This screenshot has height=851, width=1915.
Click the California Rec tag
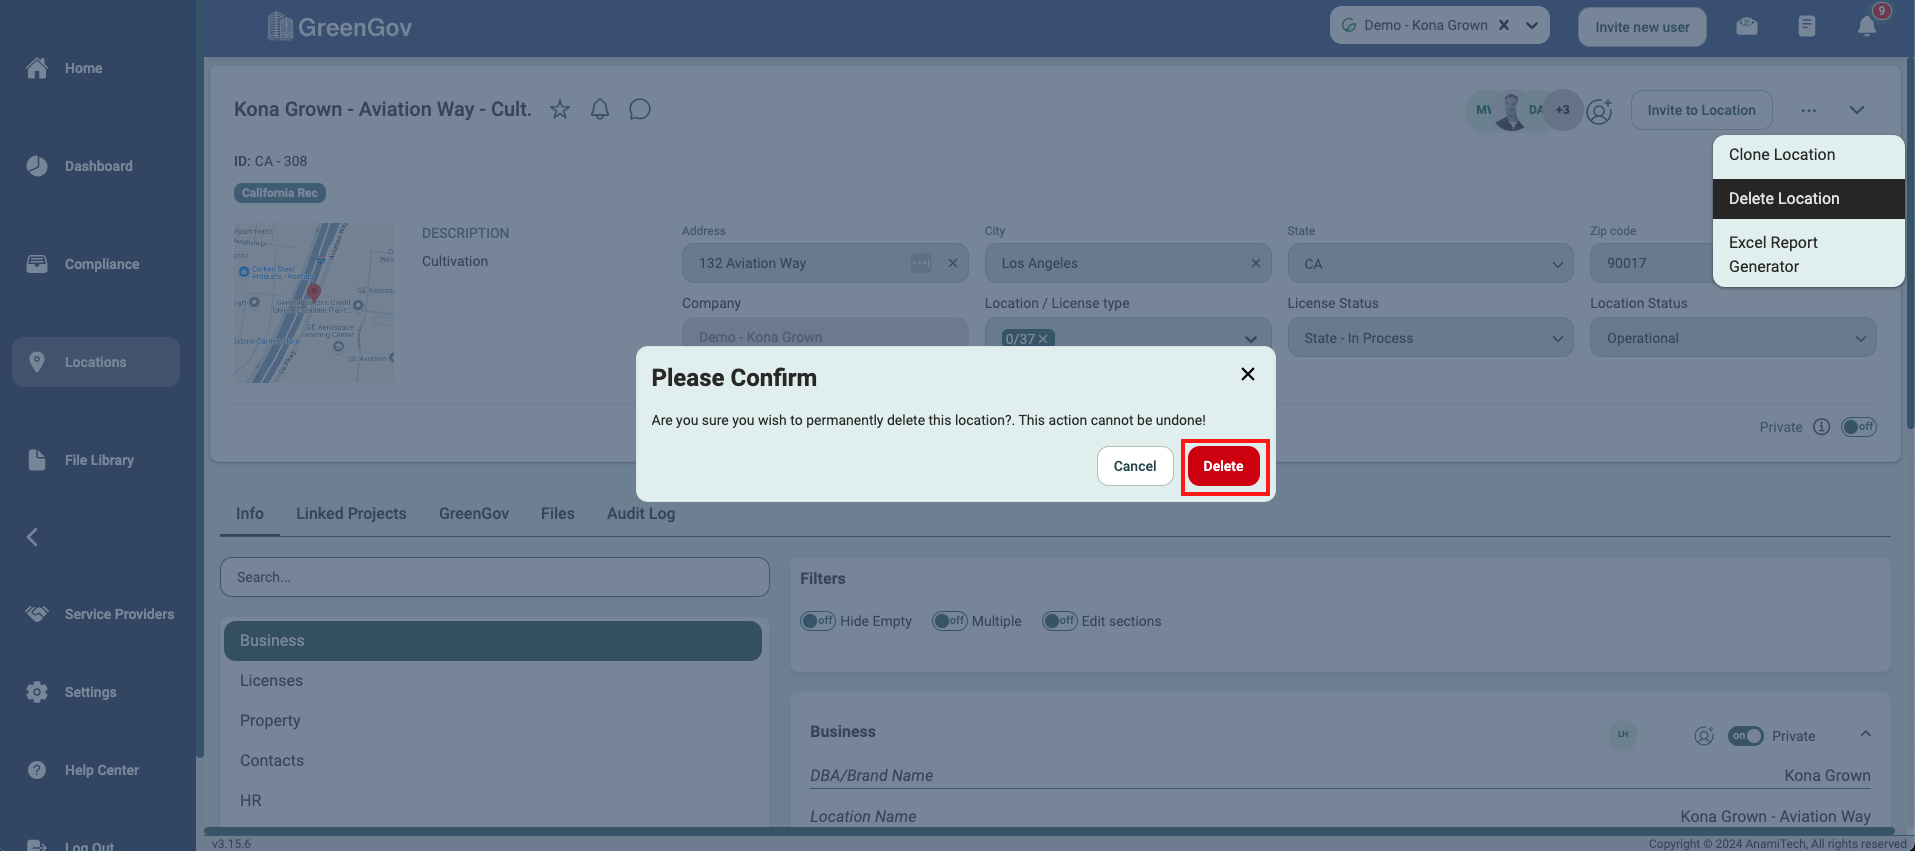tap(280, 193)
